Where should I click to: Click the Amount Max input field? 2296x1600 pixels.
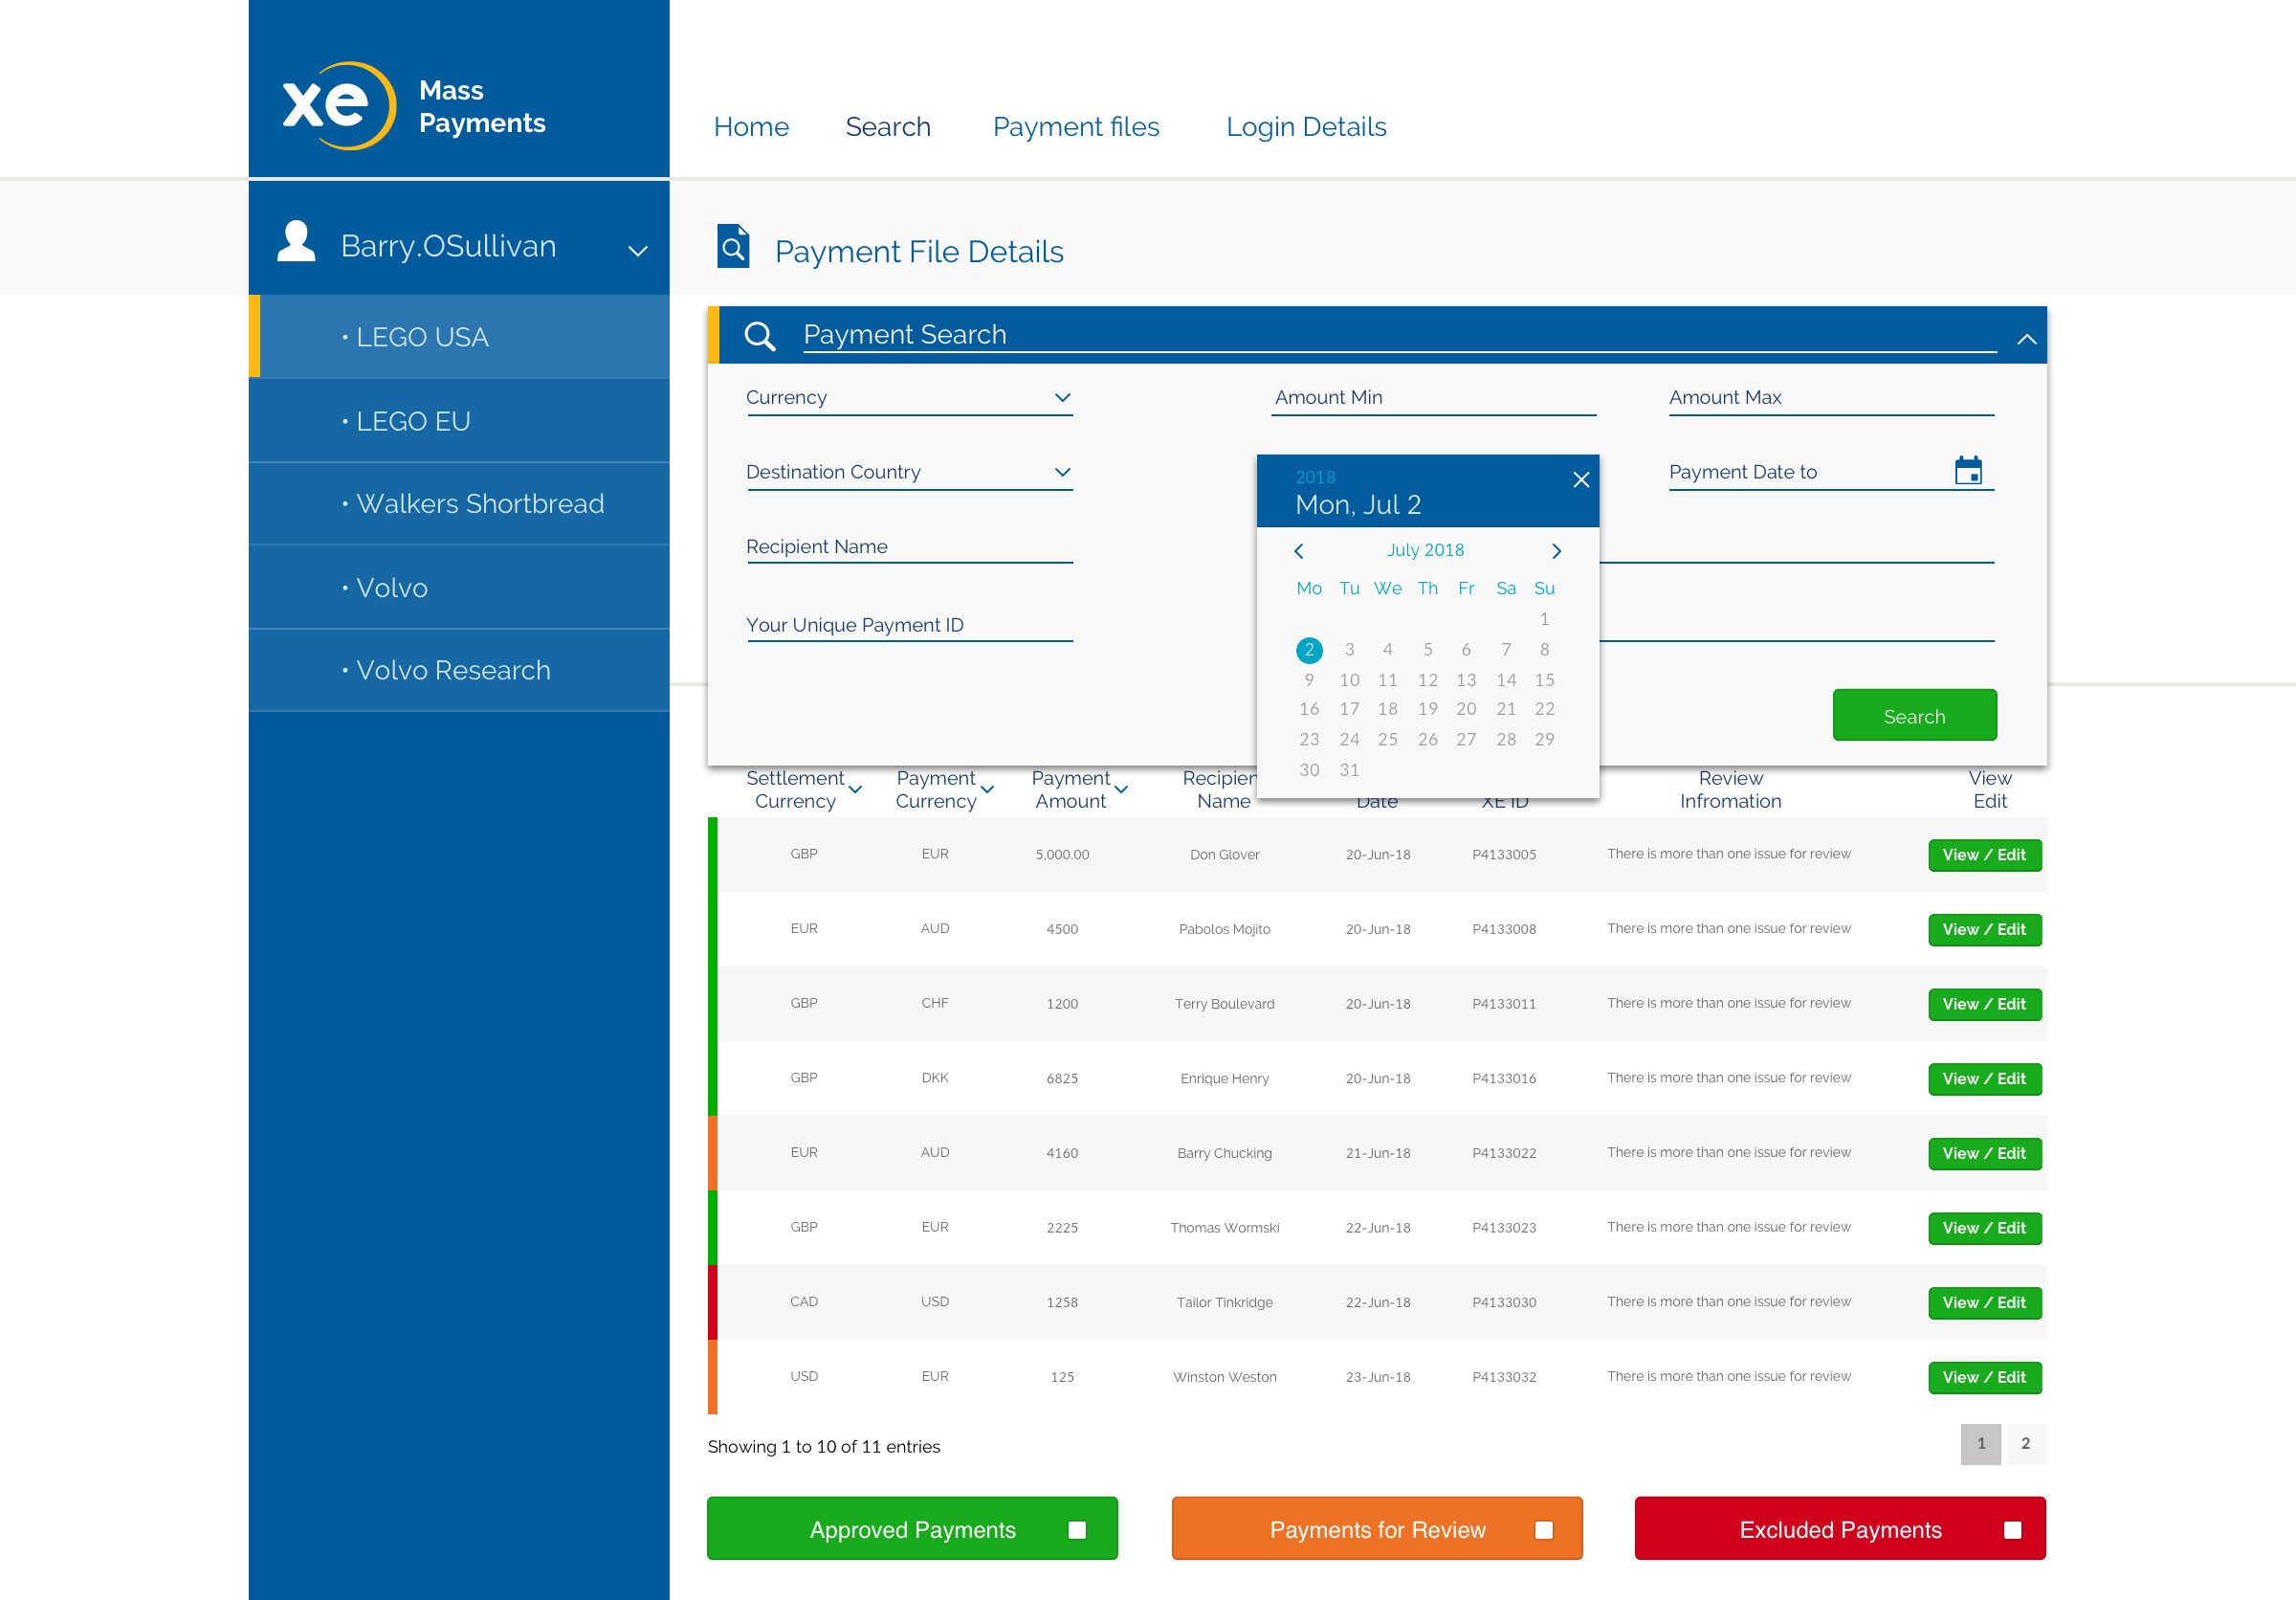(x=1831, y=398)
